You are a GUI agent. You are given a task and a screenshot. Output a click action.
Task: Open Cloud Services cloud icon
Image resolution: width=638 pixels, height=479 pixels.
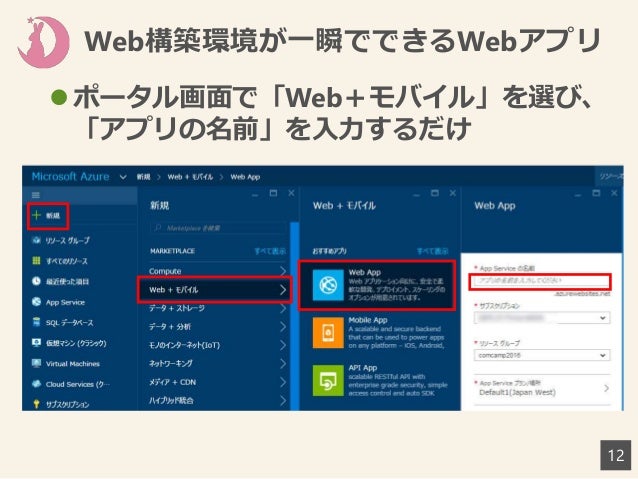click(36, 384)
